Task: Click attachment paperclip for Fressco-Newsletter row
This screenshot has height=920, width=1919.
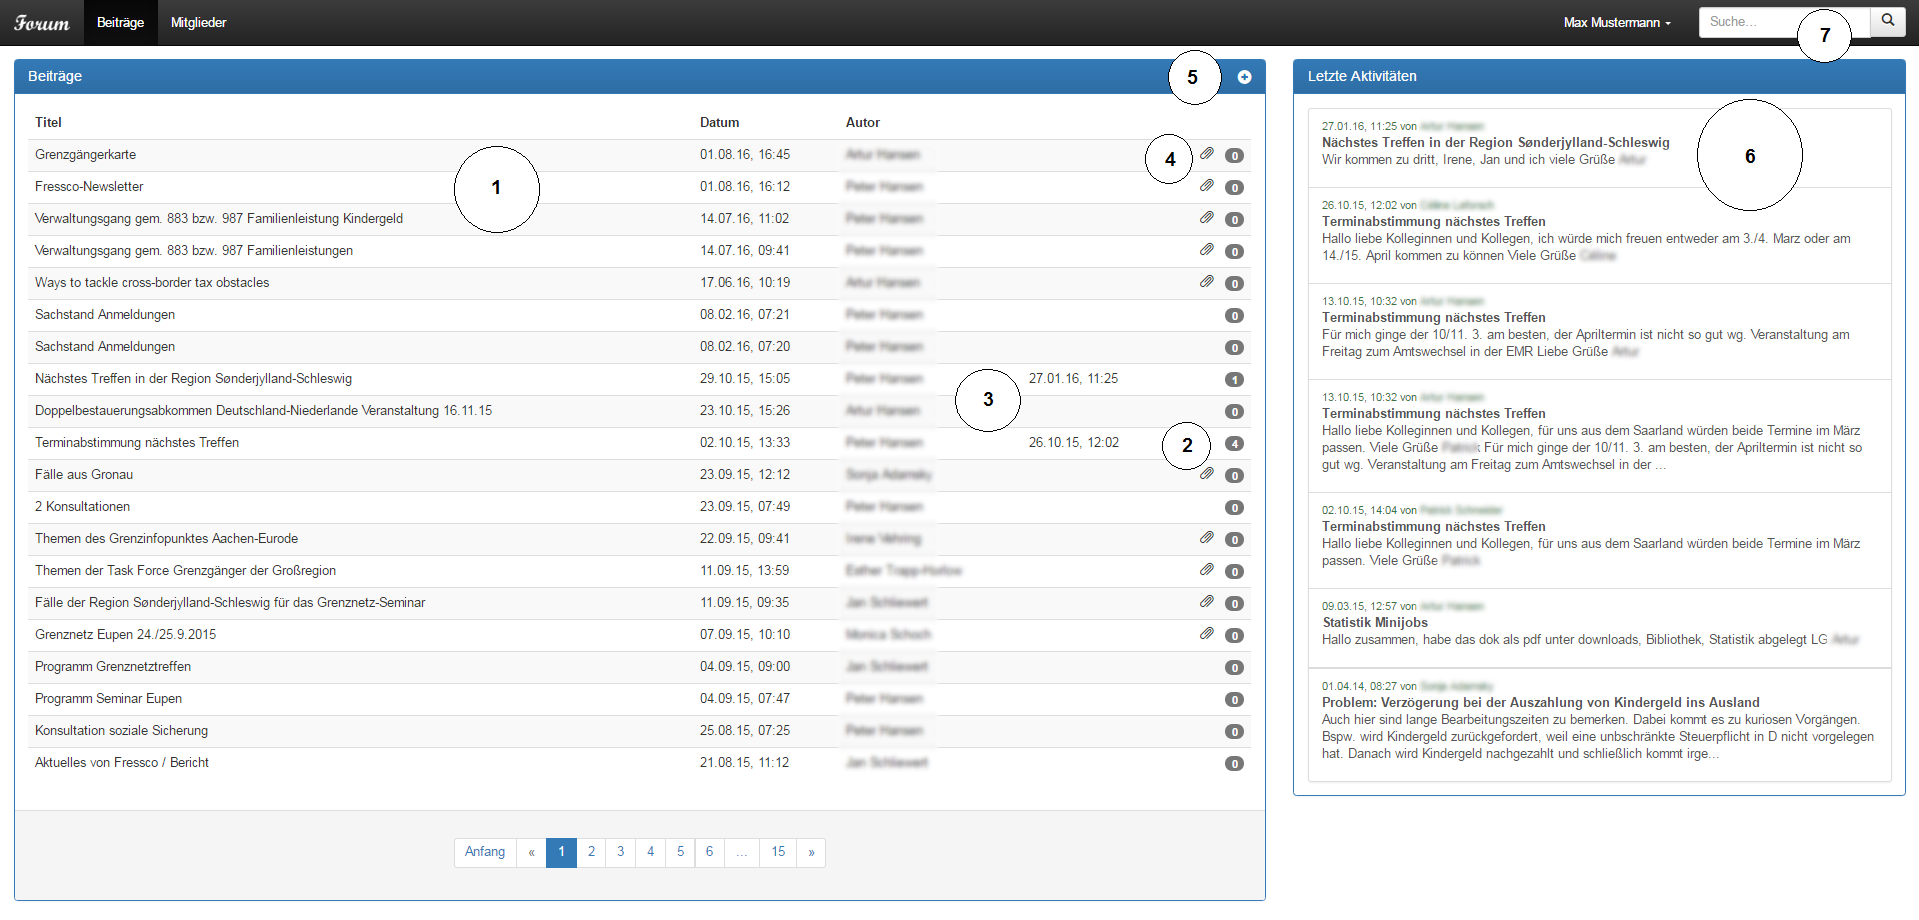Action: click(x=1207, y=186)
